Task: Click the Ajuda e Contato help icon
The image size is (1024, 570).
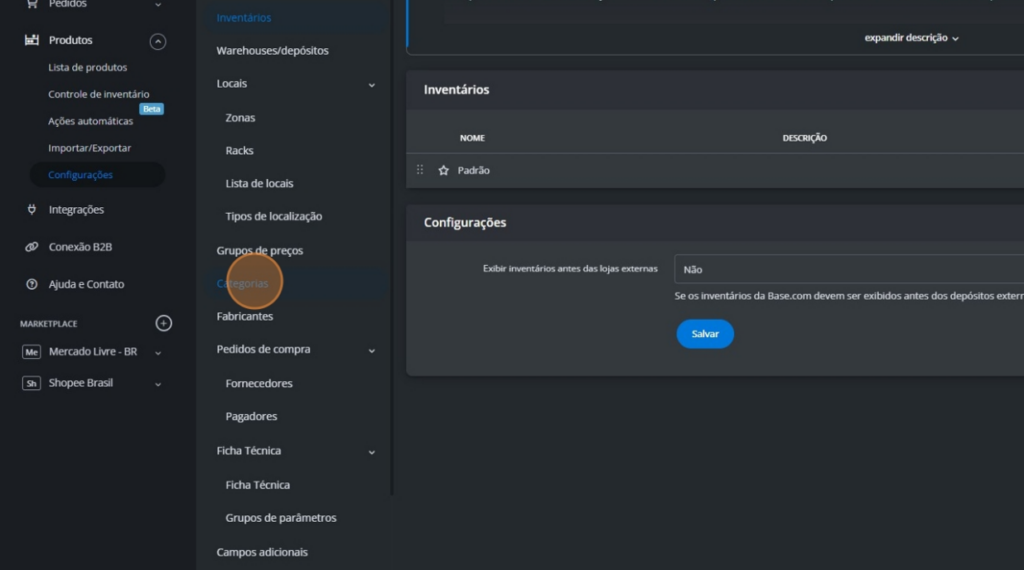Action: (31, 285)
